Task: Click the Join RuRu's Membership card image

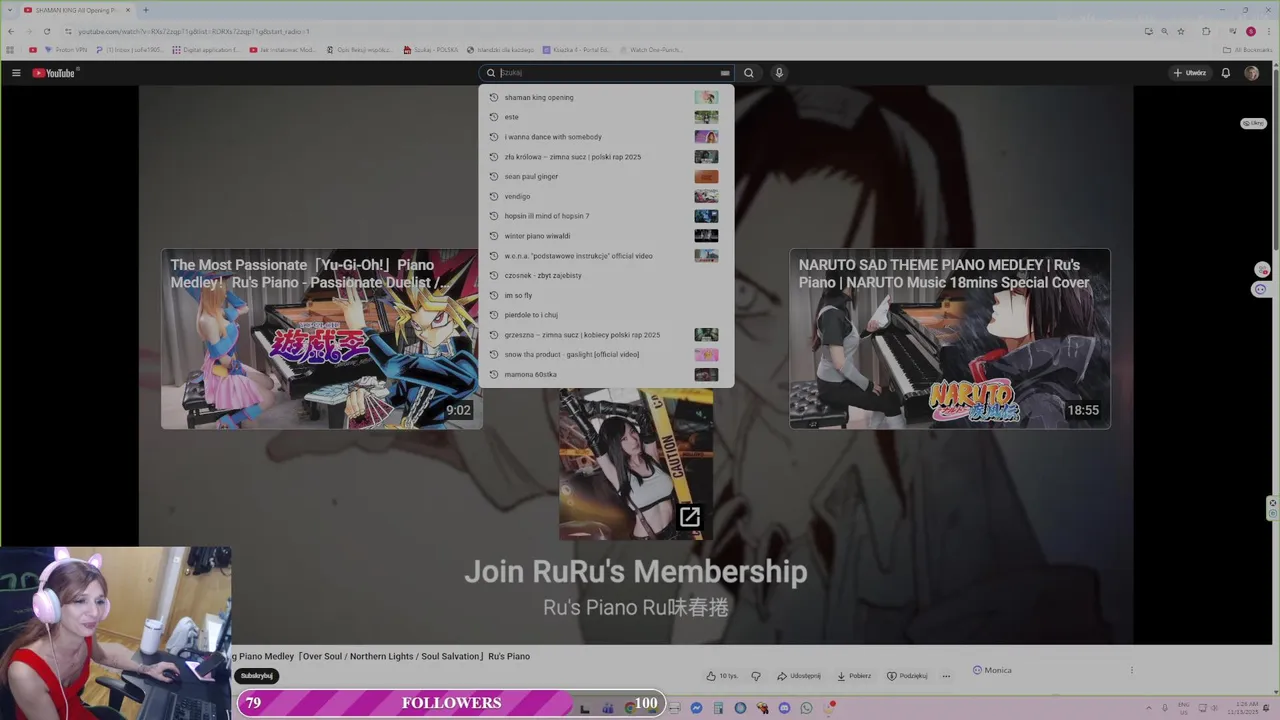Action: click(x=636, y=464)
